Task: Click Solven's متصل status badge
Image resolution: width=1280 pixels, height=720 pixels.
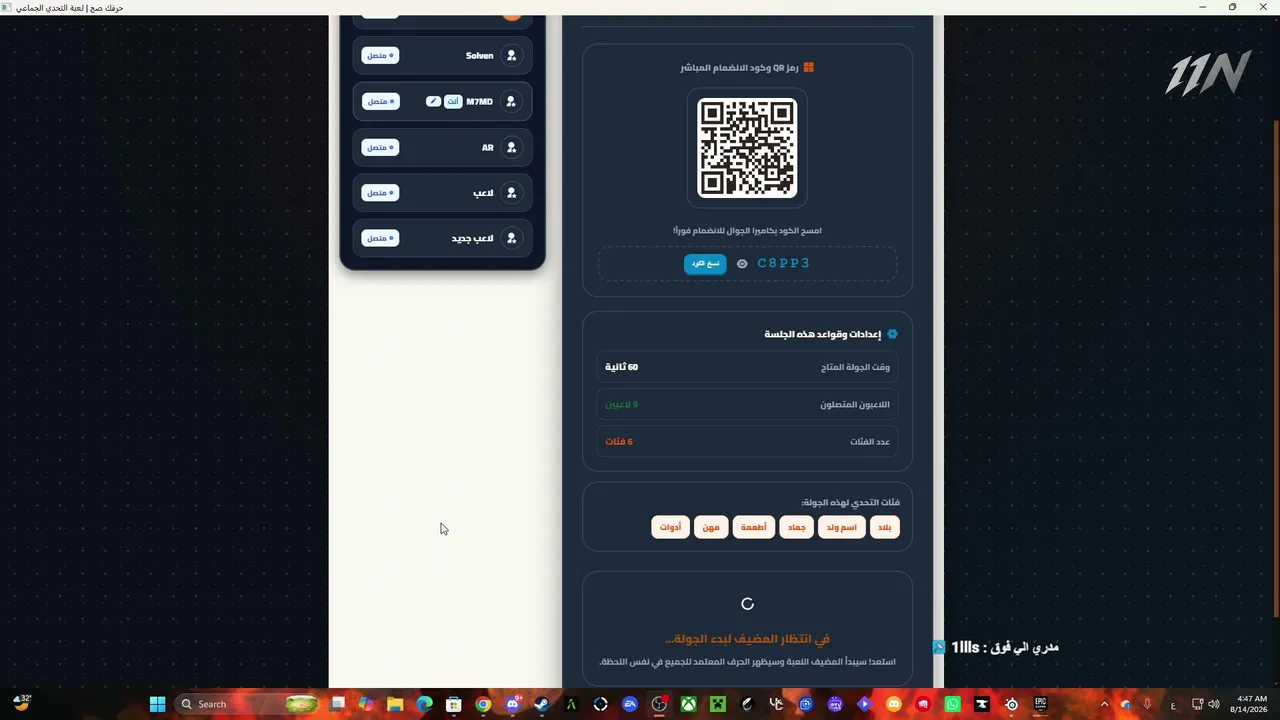Action: 380,55
